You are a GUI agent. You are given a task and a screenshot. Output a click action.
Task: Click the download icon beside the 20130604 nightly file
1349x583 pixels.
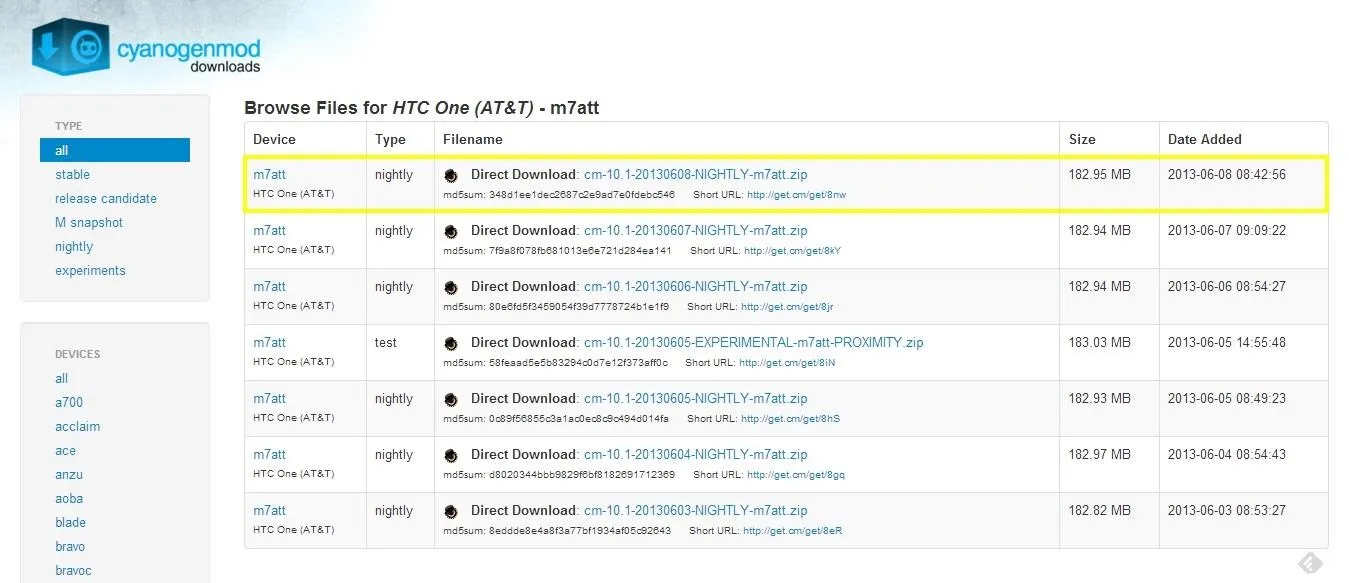tap(452, 455)
